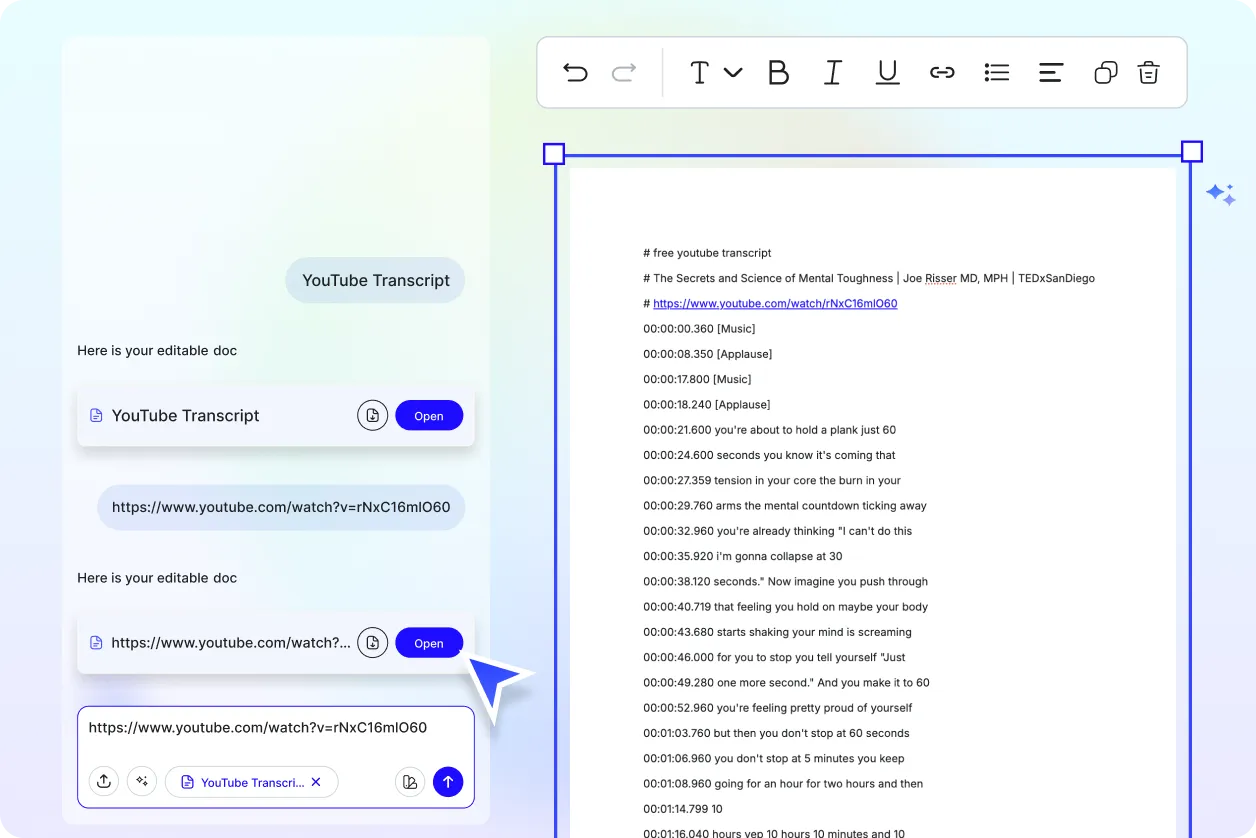Upload a file from the input bar
This screenshot has height=838, width=1256.
104,781
